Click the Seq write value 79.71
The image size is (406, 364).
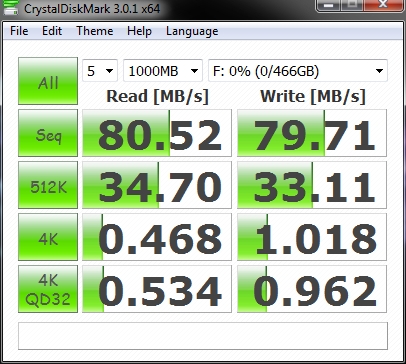[312, 133]
